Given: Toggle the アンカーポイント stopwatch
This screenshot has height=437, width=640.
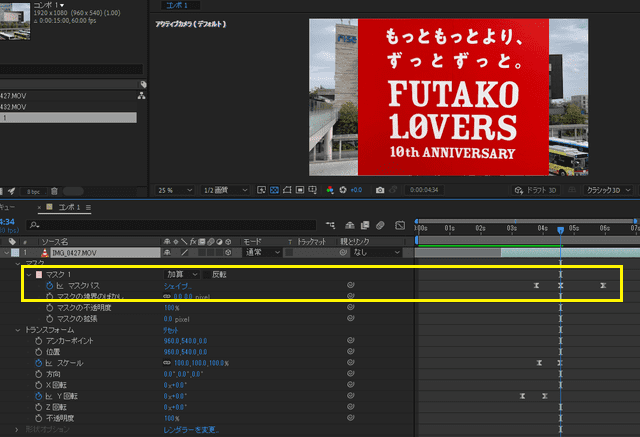Looking at the screenshot, I should [x=38, y=341].
